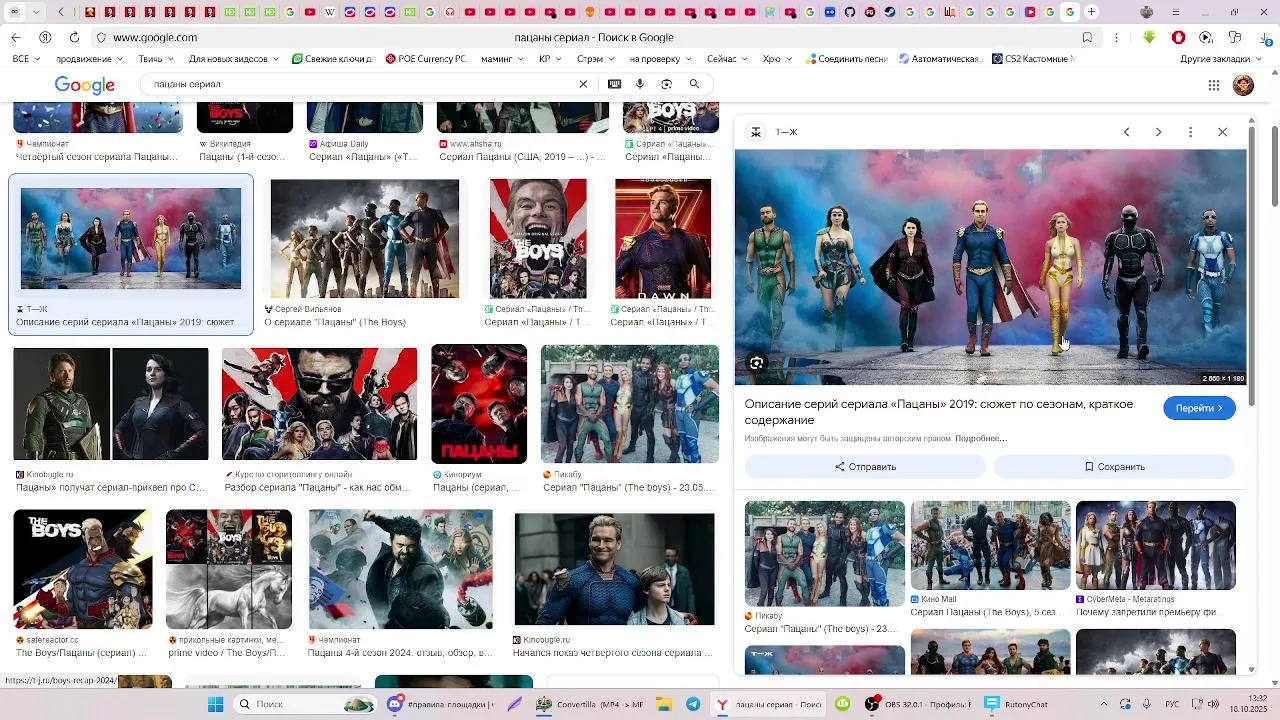
Task: Open safereactor.cc 'The Boys' thumbnail
Action: [83, 569]
